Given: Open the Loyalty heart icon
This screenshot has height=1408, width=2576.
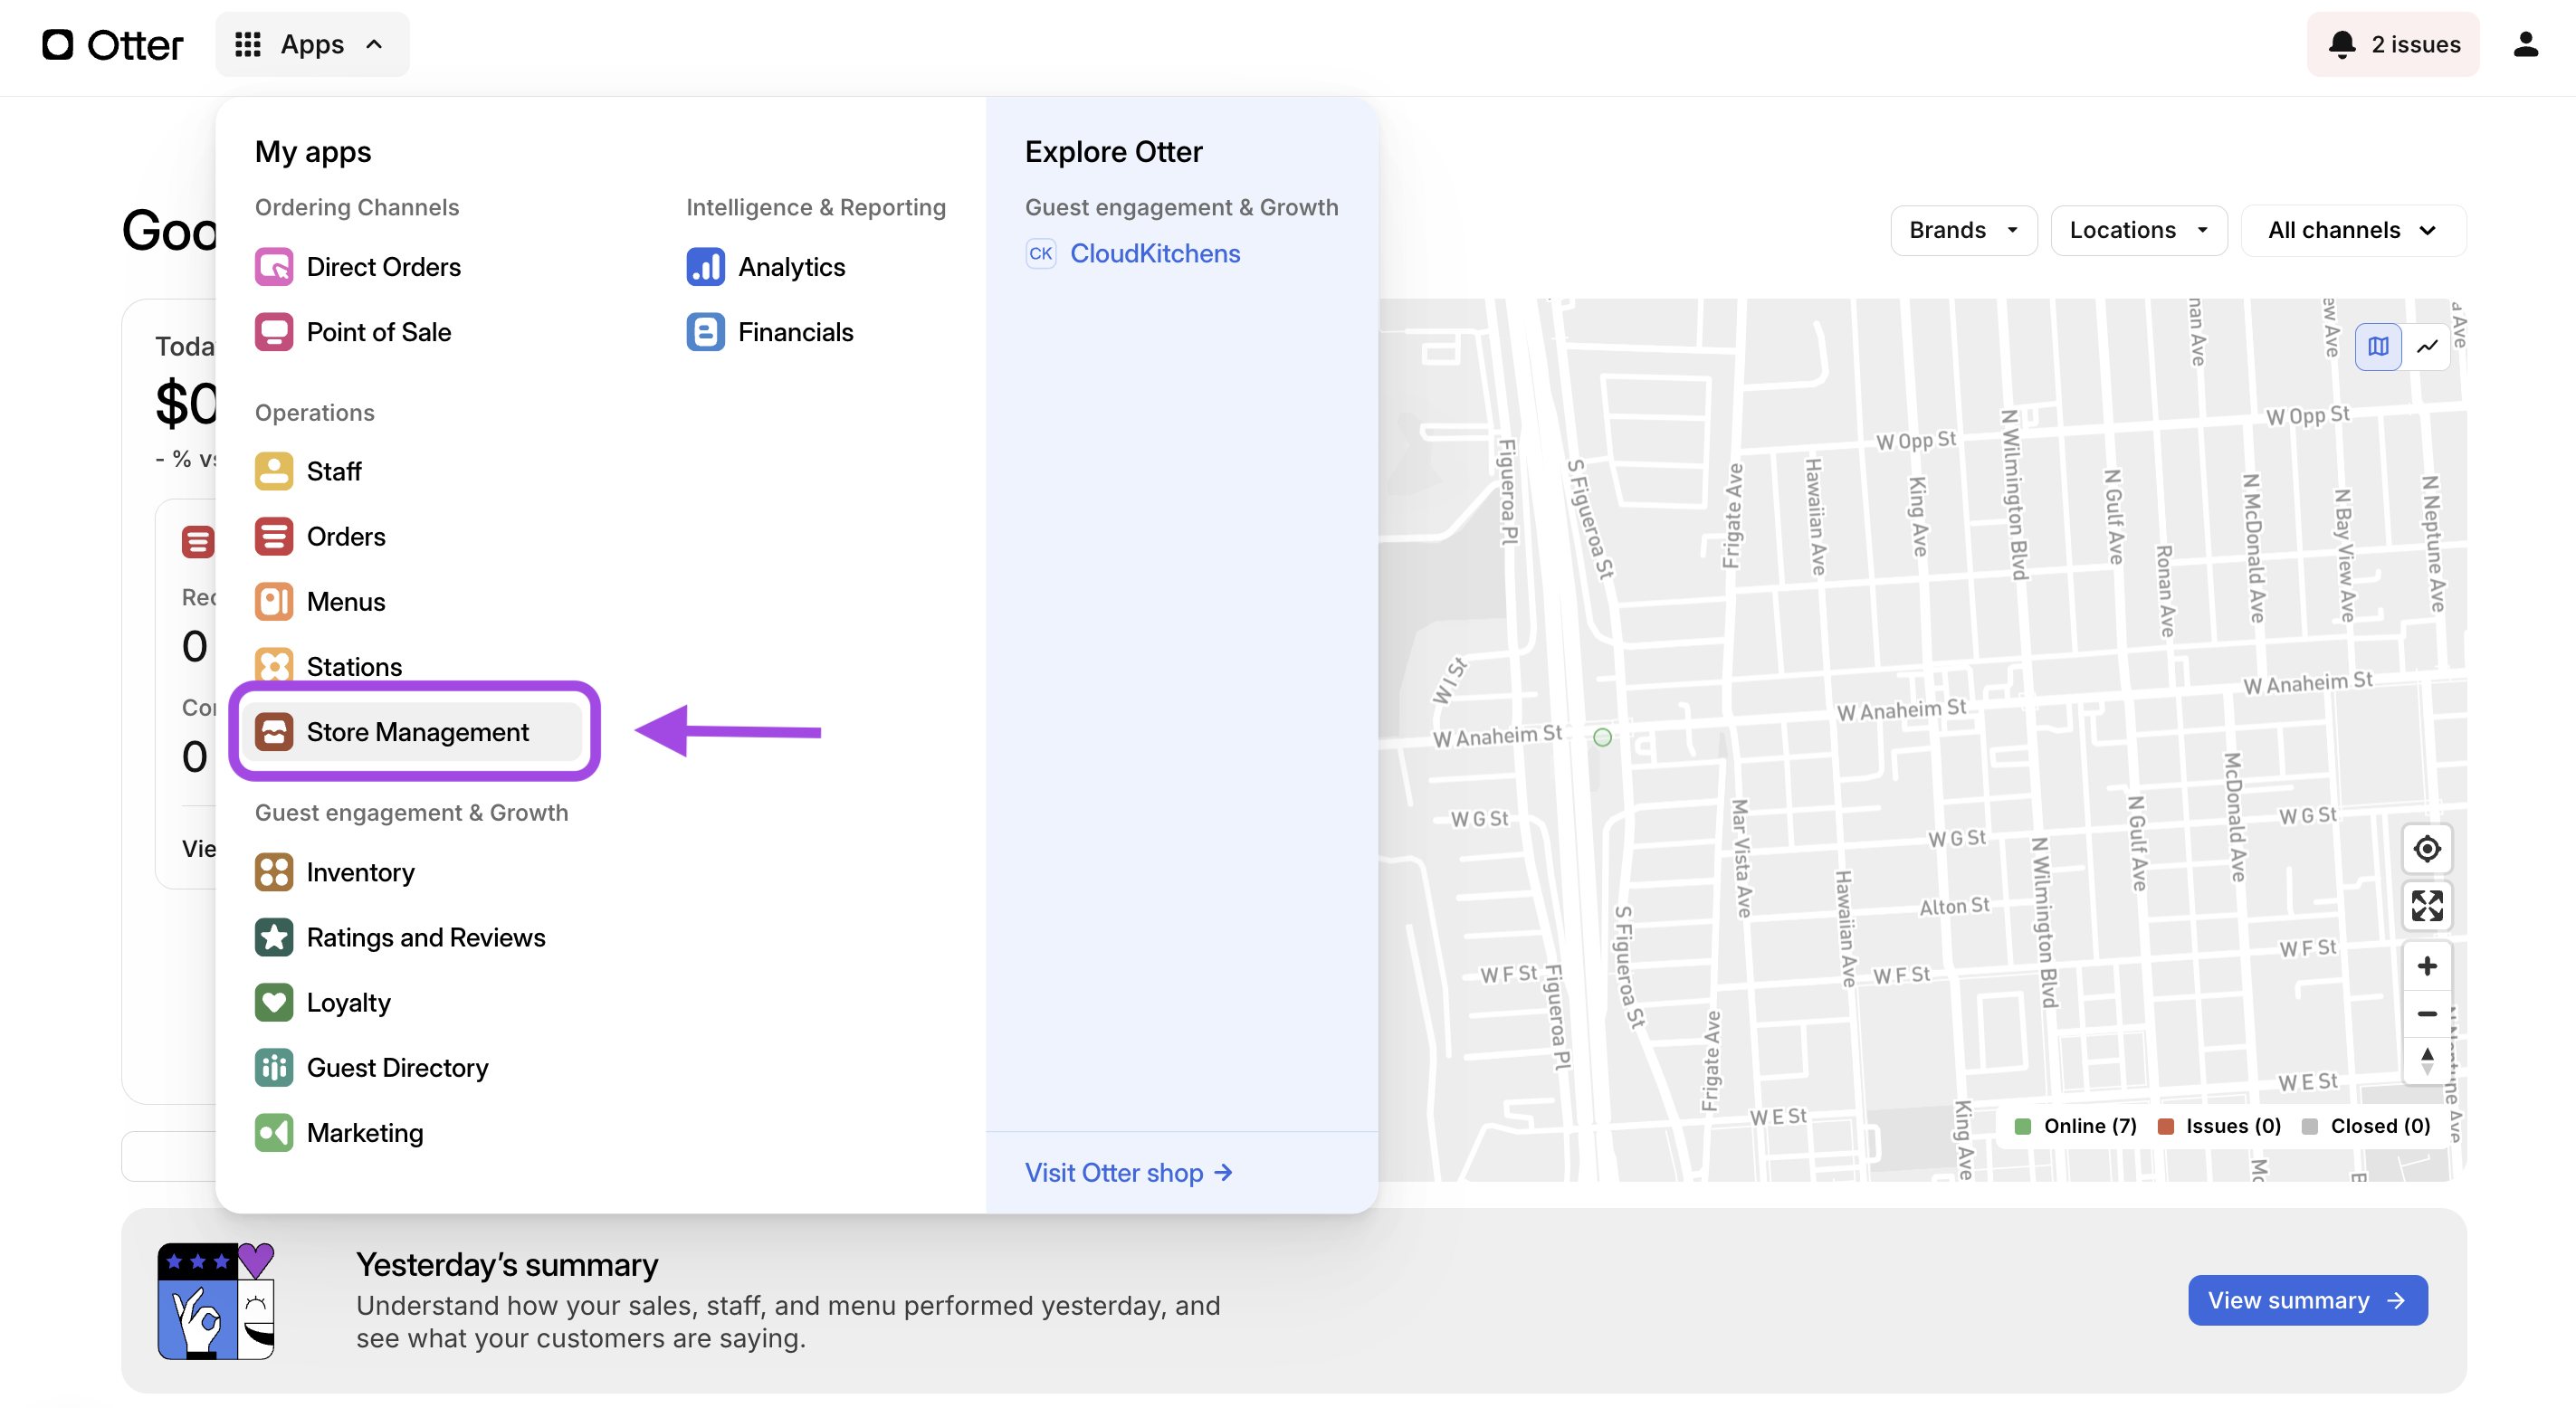Looking at the screenshot, I should 273,1002.
